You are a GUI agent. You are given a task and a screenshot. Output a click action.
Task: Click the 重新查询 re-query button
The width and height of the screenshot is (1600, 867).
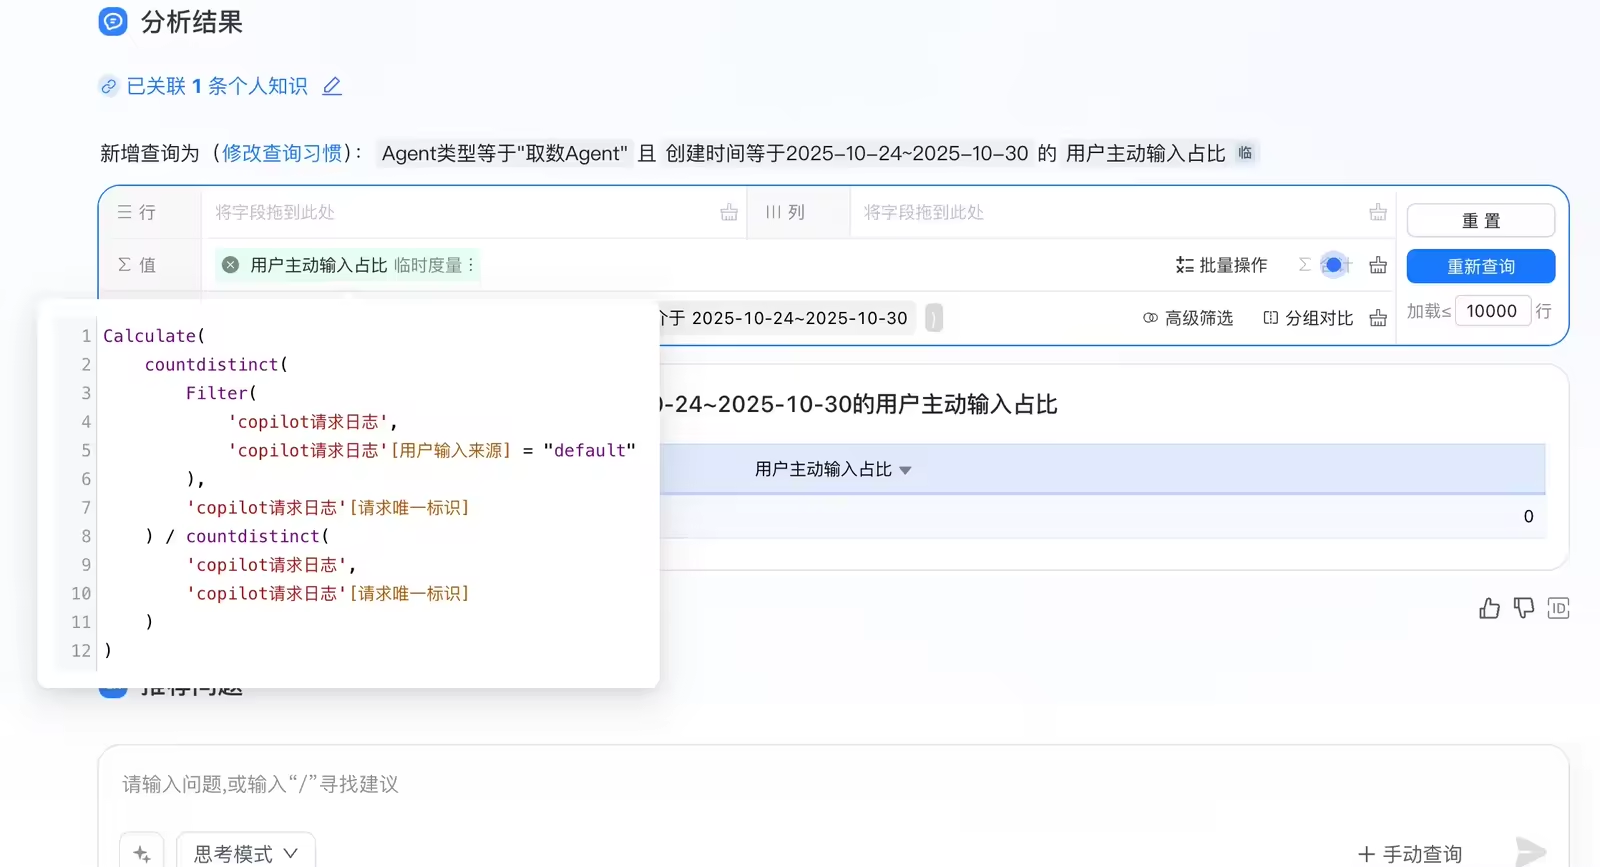pyautogui.click(x=1481, y=266)
